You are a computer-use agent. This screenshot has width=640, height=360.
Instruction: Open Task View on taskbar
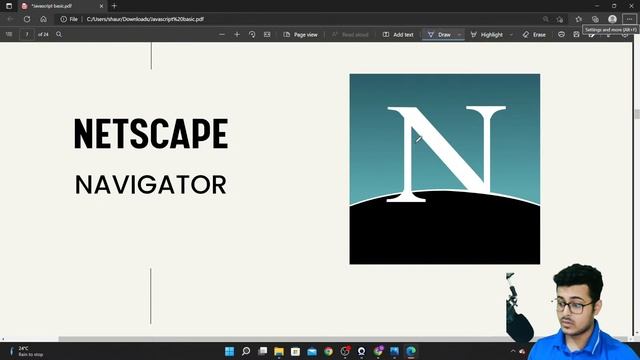pos(263,351)
